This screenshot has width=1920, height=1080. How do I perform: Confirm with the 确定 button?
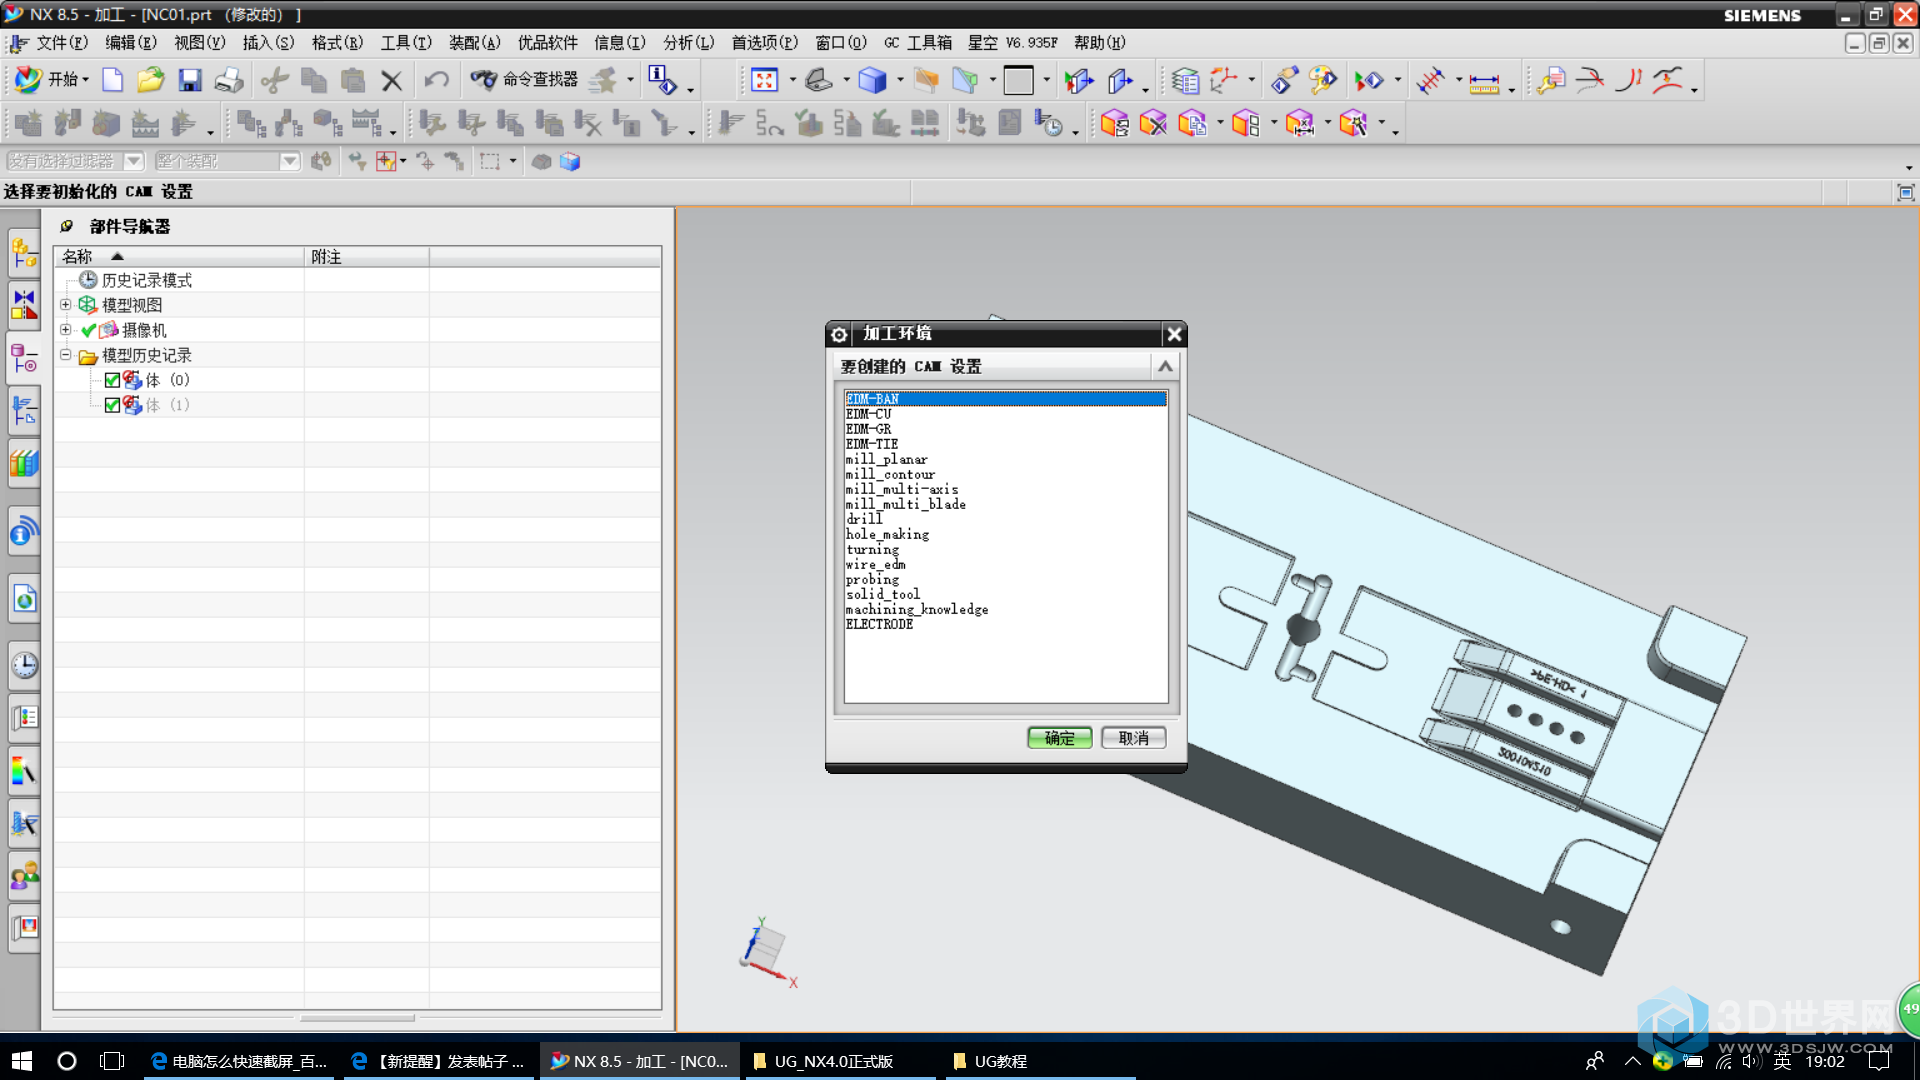(x=1059, y=738)
